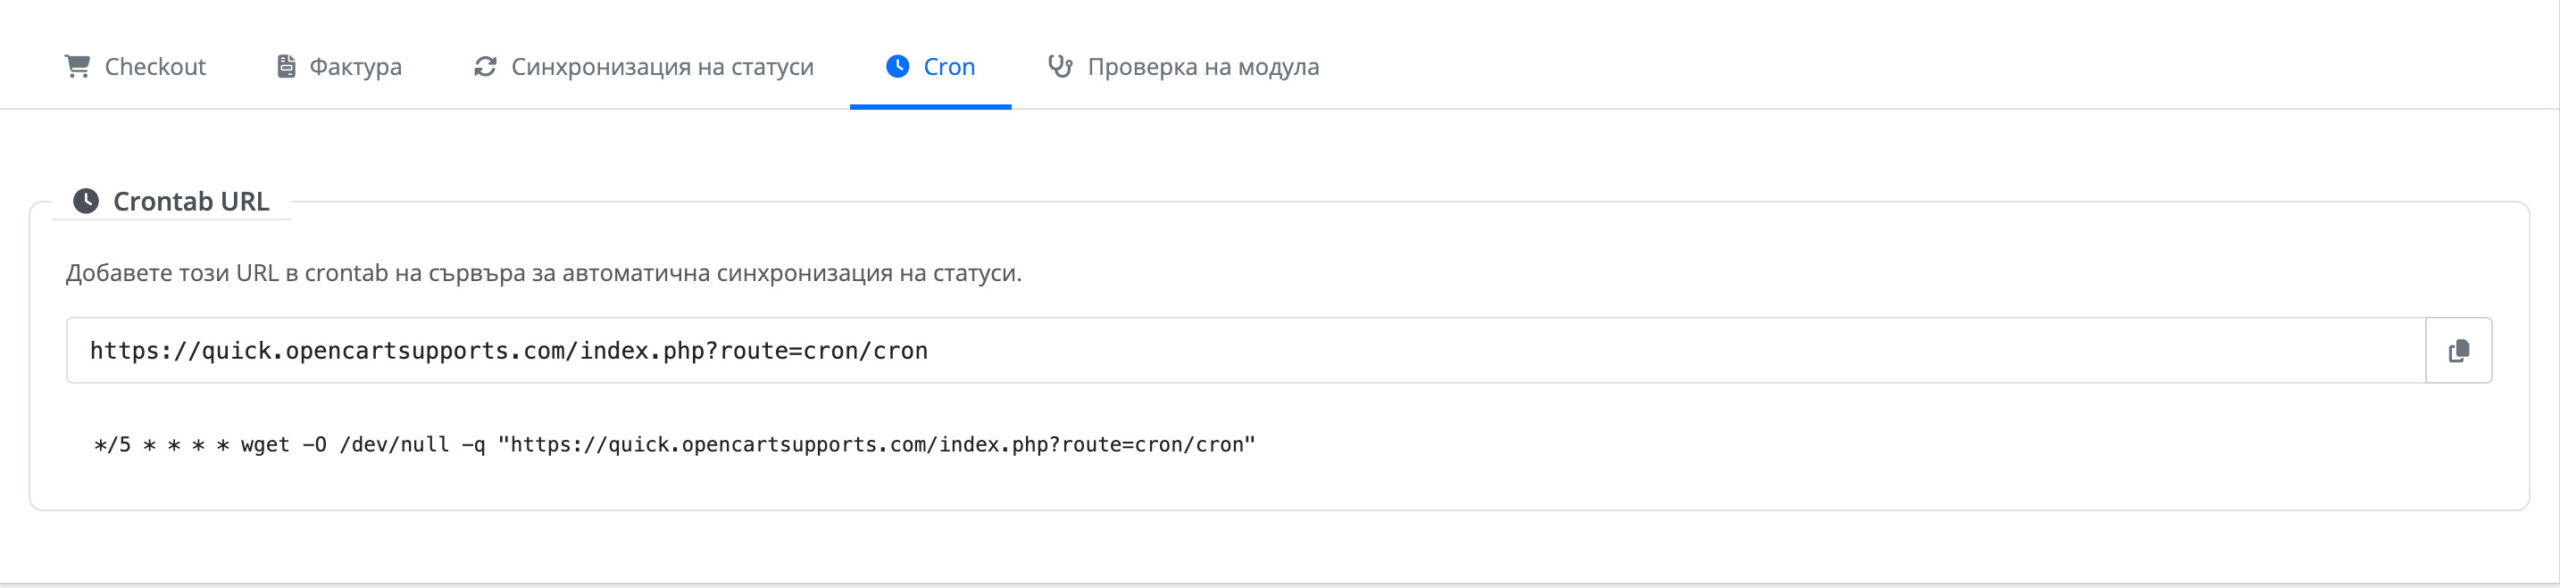Click the /dev/null part of the command
Screen dimensions: 2560x588
pos(394,445)
